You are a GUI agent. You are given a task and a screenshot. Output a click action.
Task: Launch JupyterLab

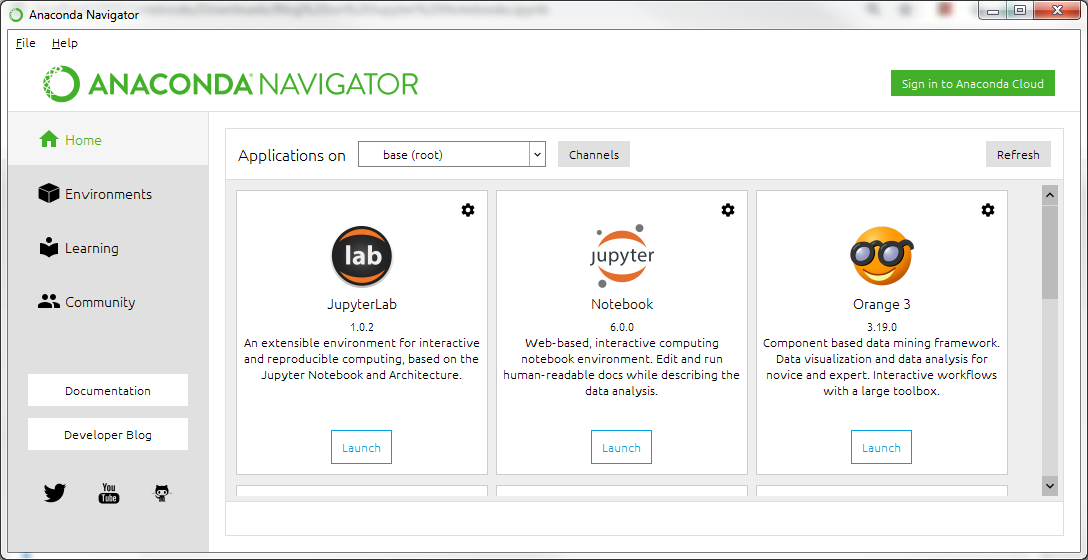tap(362, 447)
